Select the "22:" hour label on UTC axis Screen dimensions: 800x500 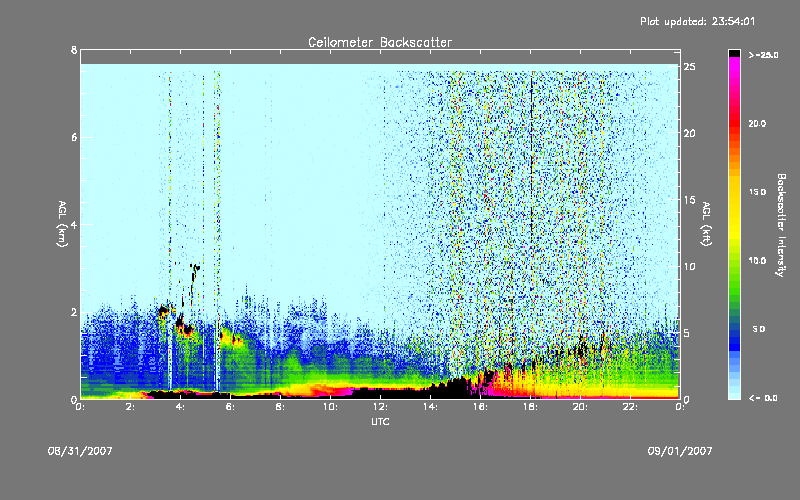(x=630, y=407)
